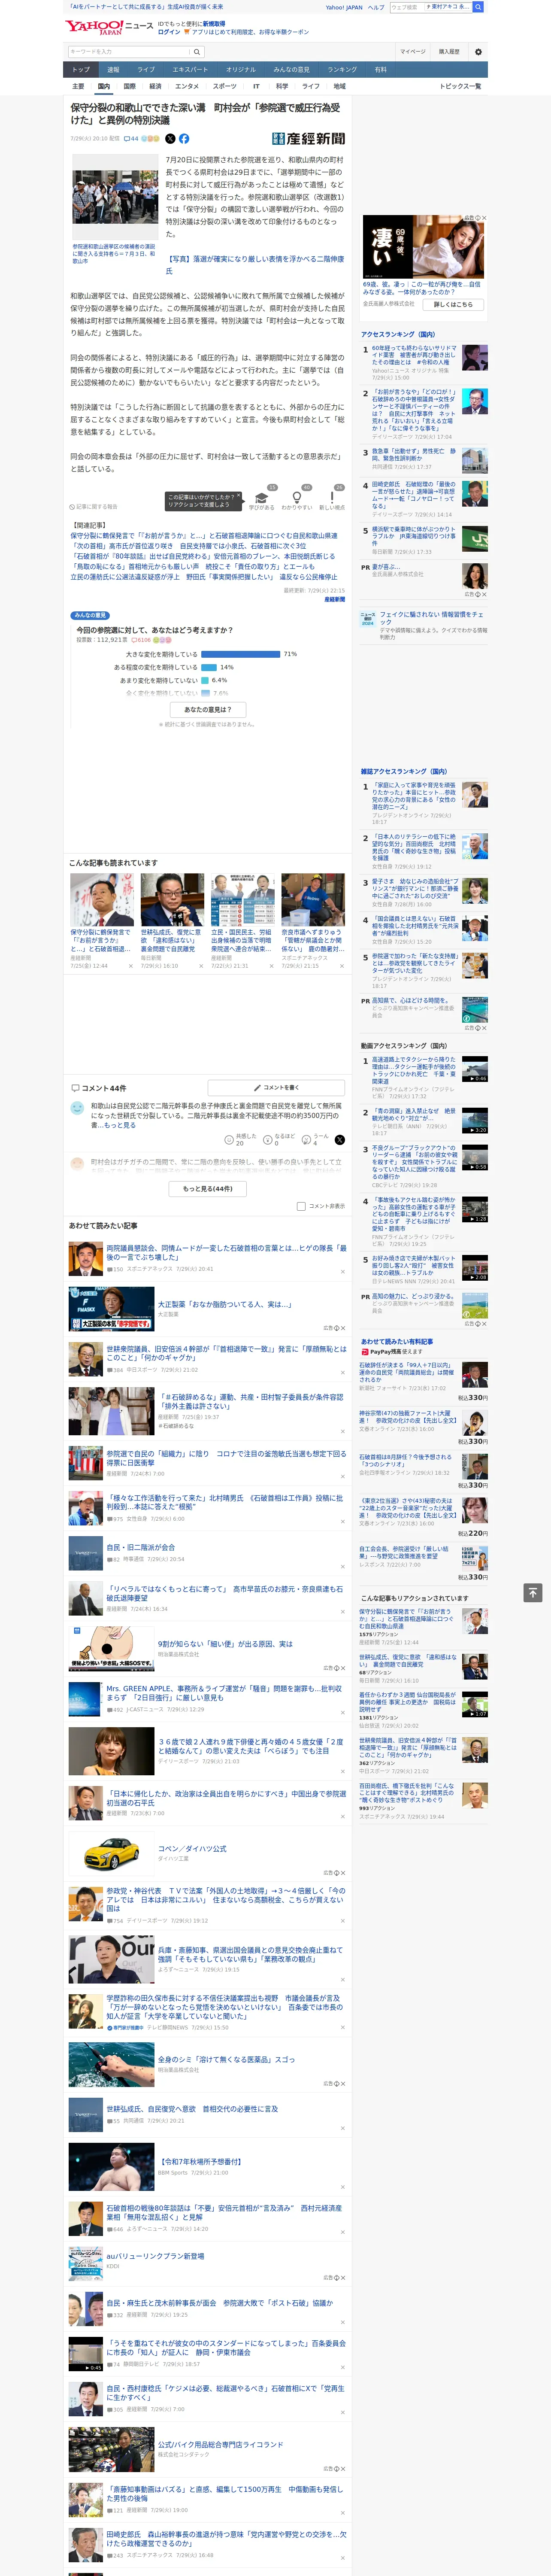This screenshot has width=551, height=2576.
Task: Open トピックス一覧 link
Action: [x=461, y=86]
